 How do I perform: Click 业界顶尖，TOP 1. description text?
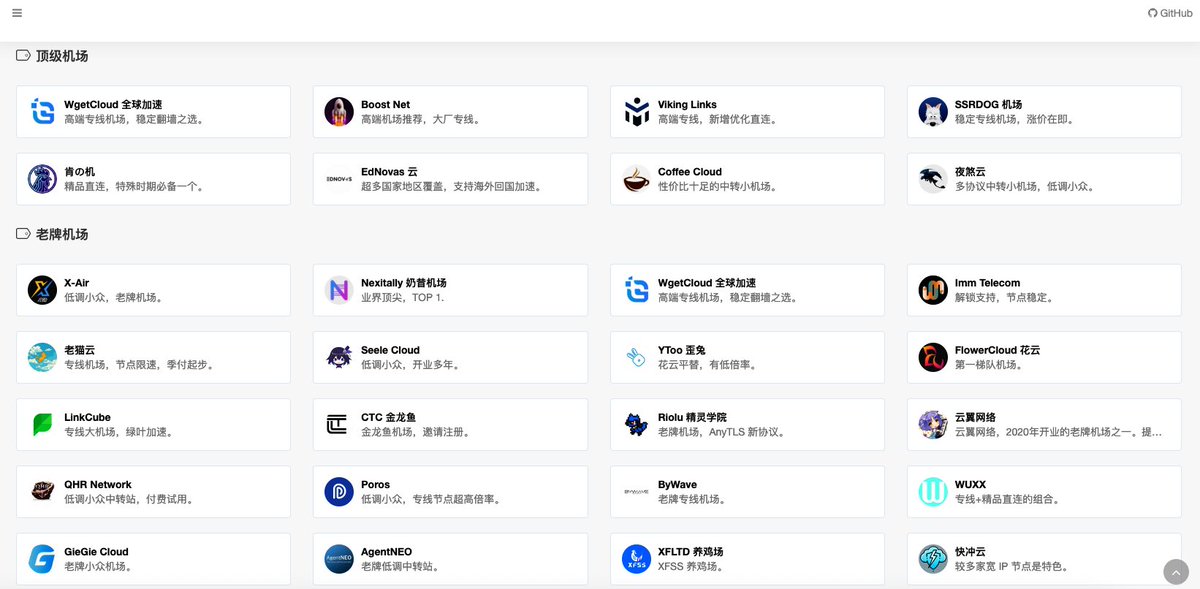(x=402, y=298)
